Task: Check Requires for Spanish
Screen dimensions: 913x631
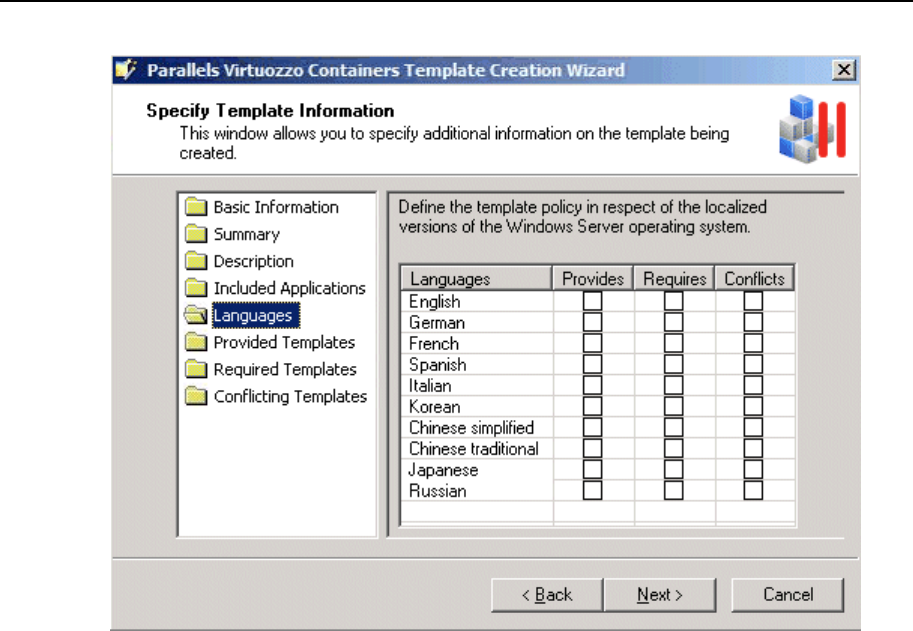Action: click(x=673, y=364)
